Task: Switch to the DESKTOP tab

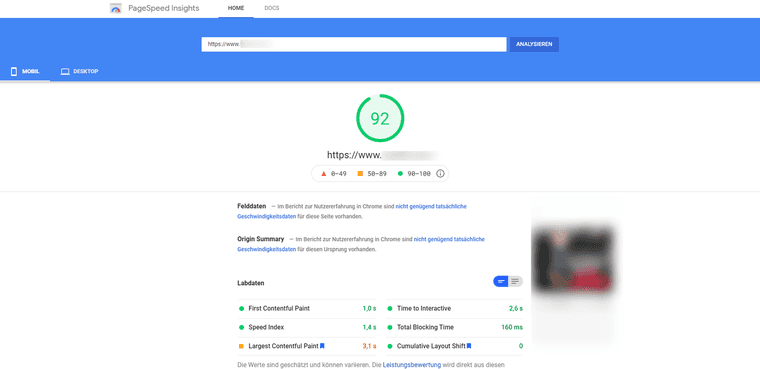Action: 79,72
